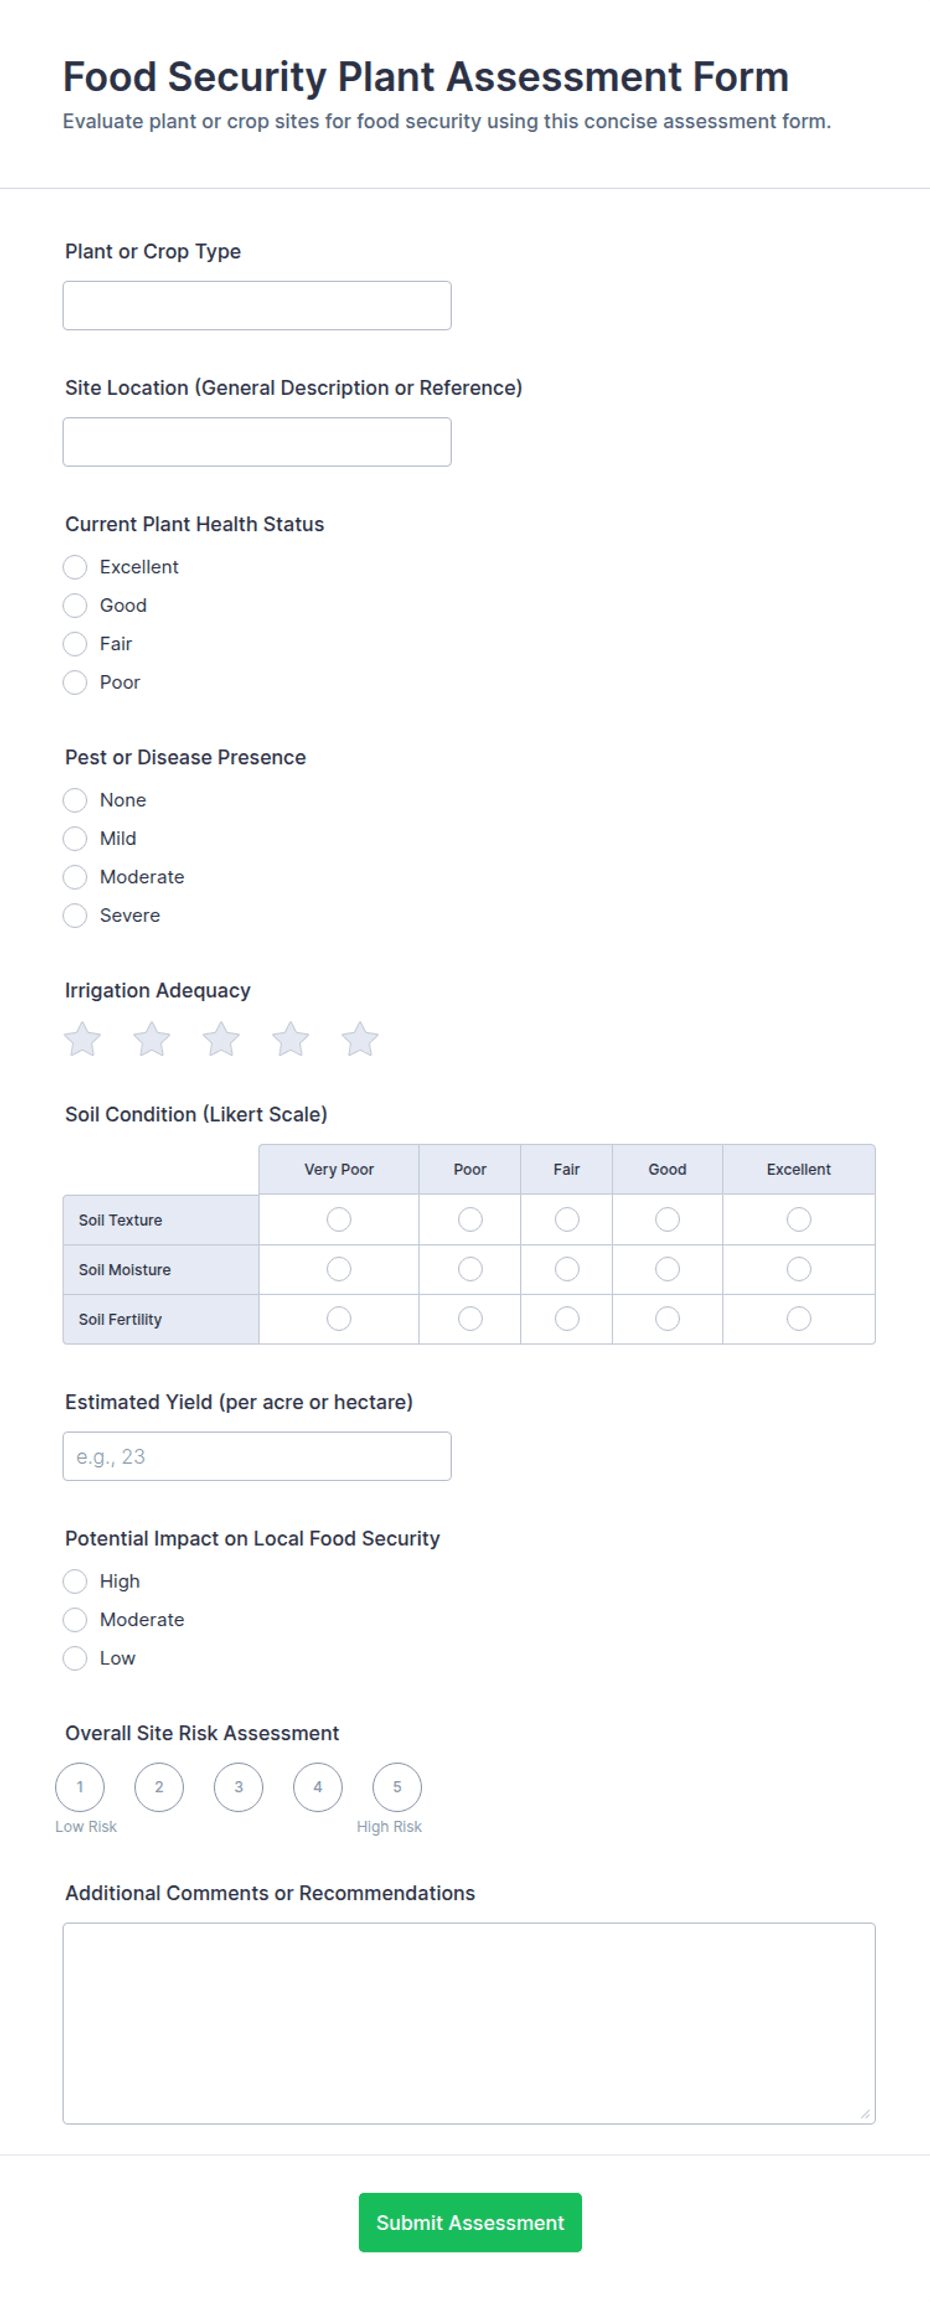Give irrigation five stars

tap(360, 1039)
